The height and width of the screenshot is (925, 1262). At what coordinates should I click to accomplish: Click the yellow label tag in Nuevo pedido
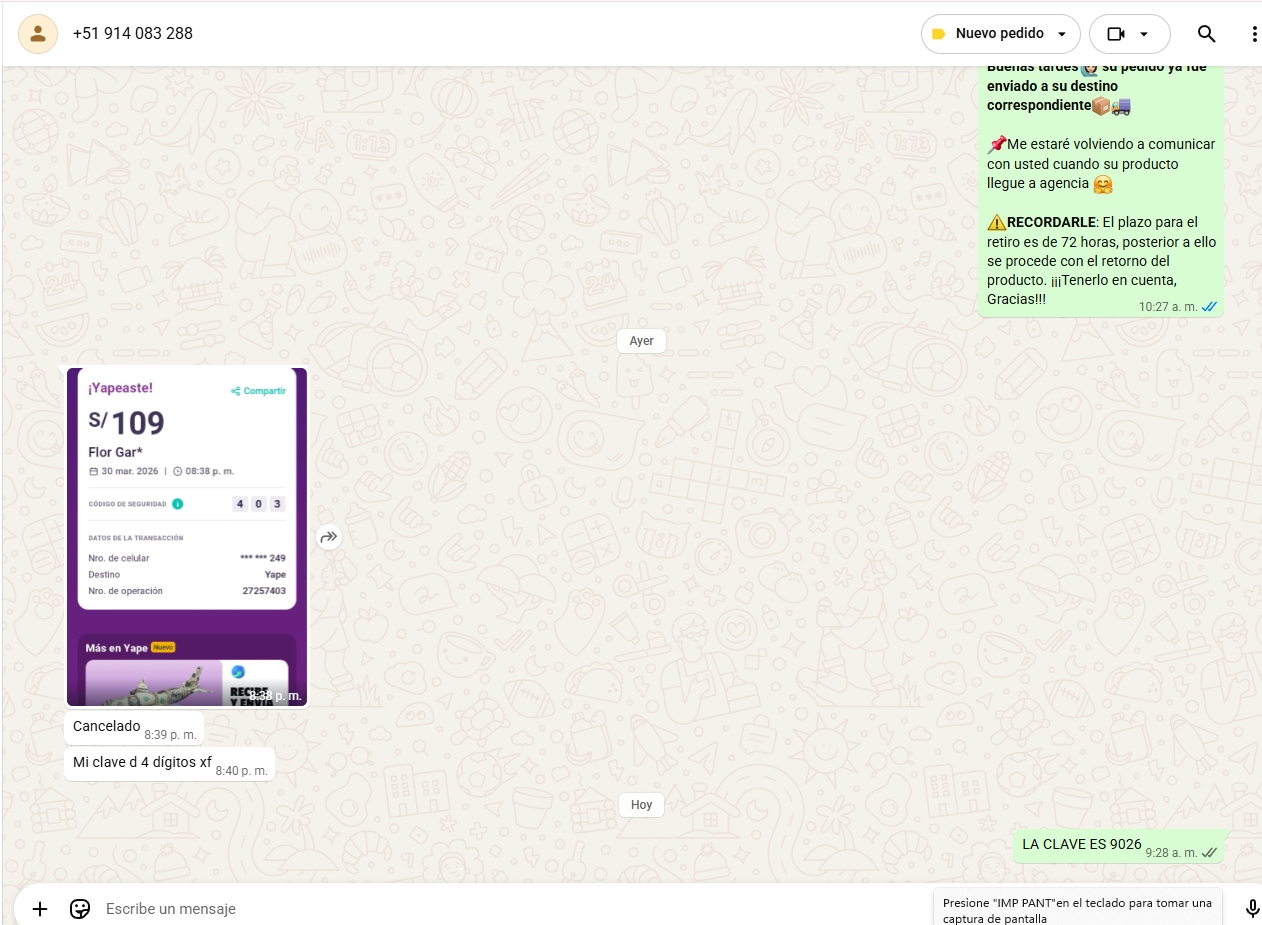pos(938,34)
